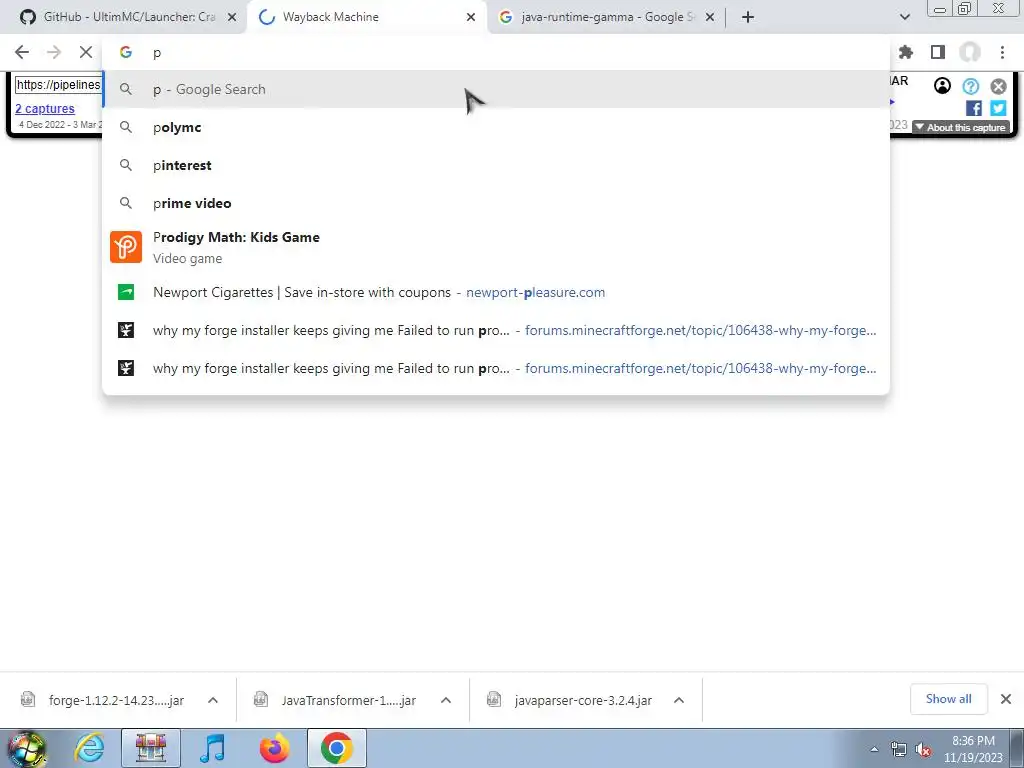Click the Wayback help question icon
The width and height of the screenshot is (1024, 768).
[x=970, y=86]
